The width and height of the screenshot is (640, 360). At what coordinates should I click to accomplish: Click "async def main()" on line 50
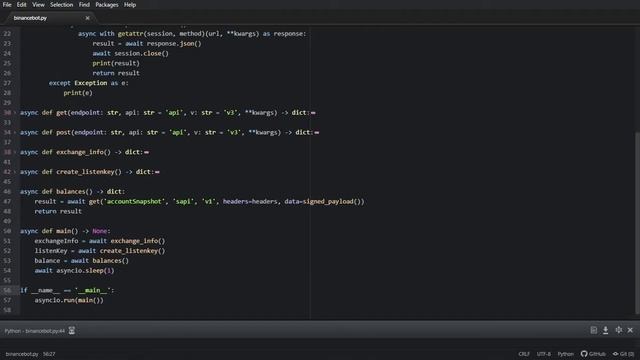tap(49, 231)
